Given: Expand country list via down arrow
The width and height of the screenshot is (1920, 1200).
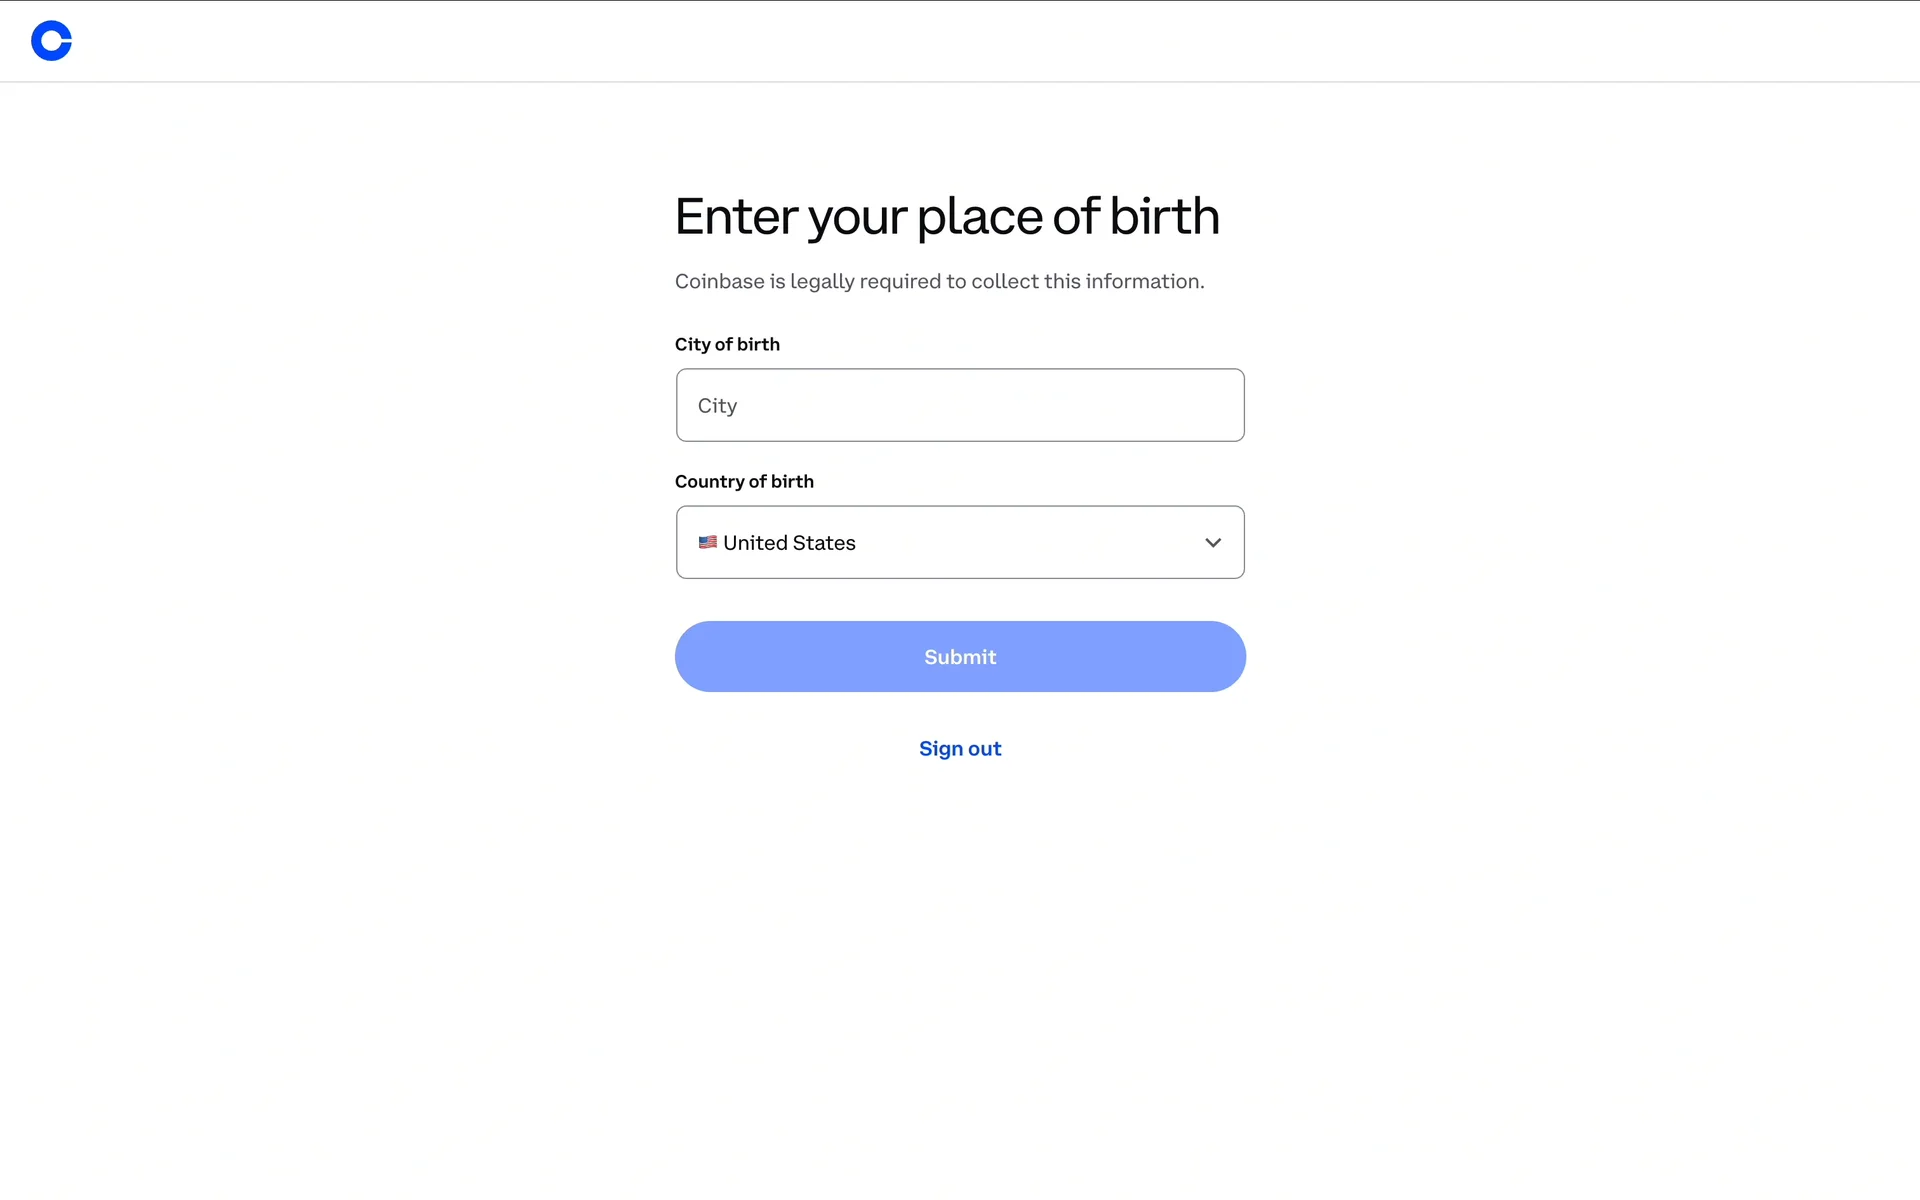Looking at the screenshot, I should (x=1212, y=542).
